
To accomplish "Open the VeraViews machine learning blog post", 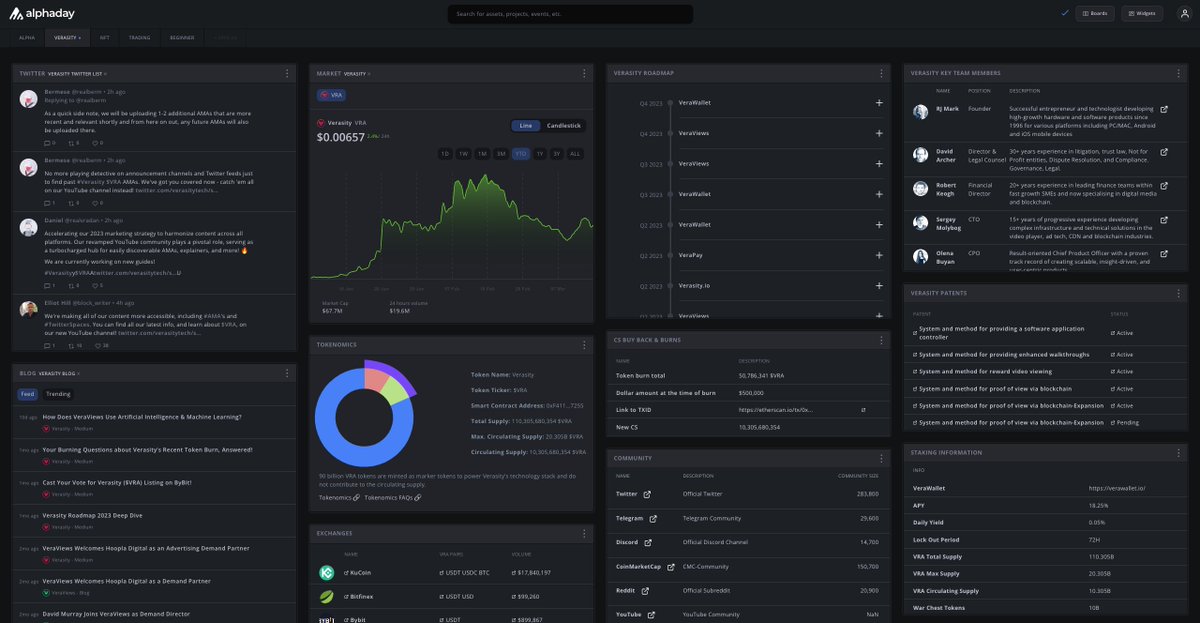I will click(141, 417).
